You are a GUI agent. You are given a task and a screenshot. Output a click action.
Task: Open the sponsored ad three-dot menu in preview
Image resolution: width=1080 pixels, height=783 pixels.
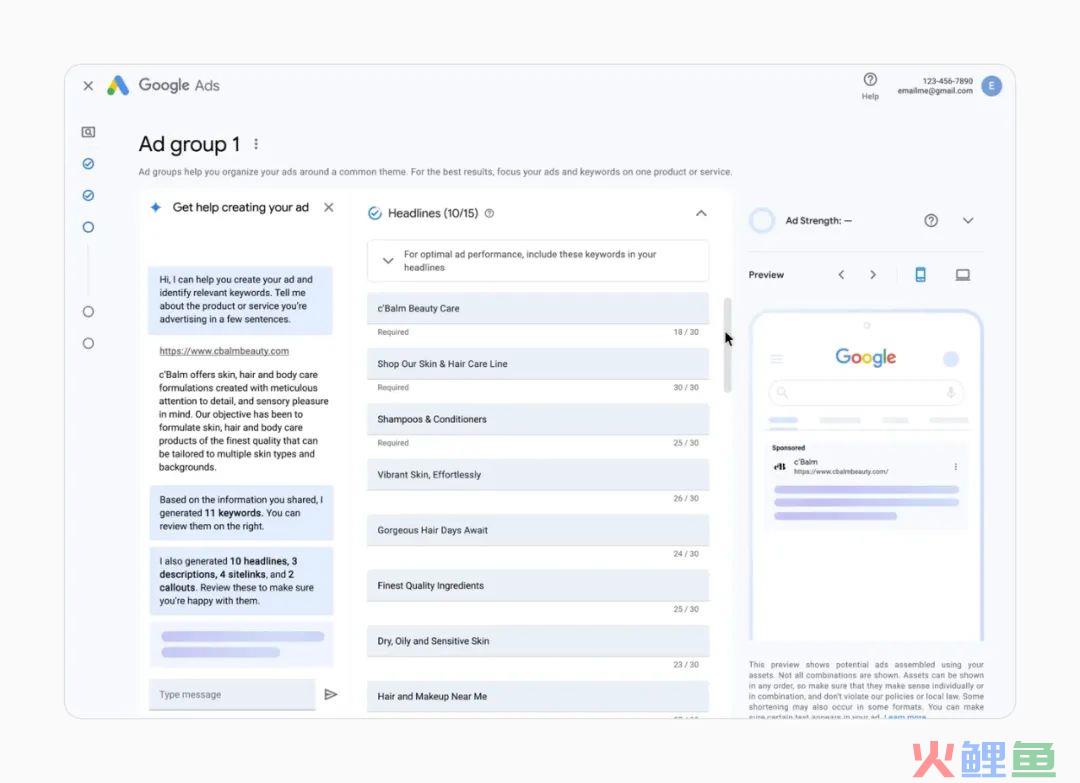click(955, 467)
